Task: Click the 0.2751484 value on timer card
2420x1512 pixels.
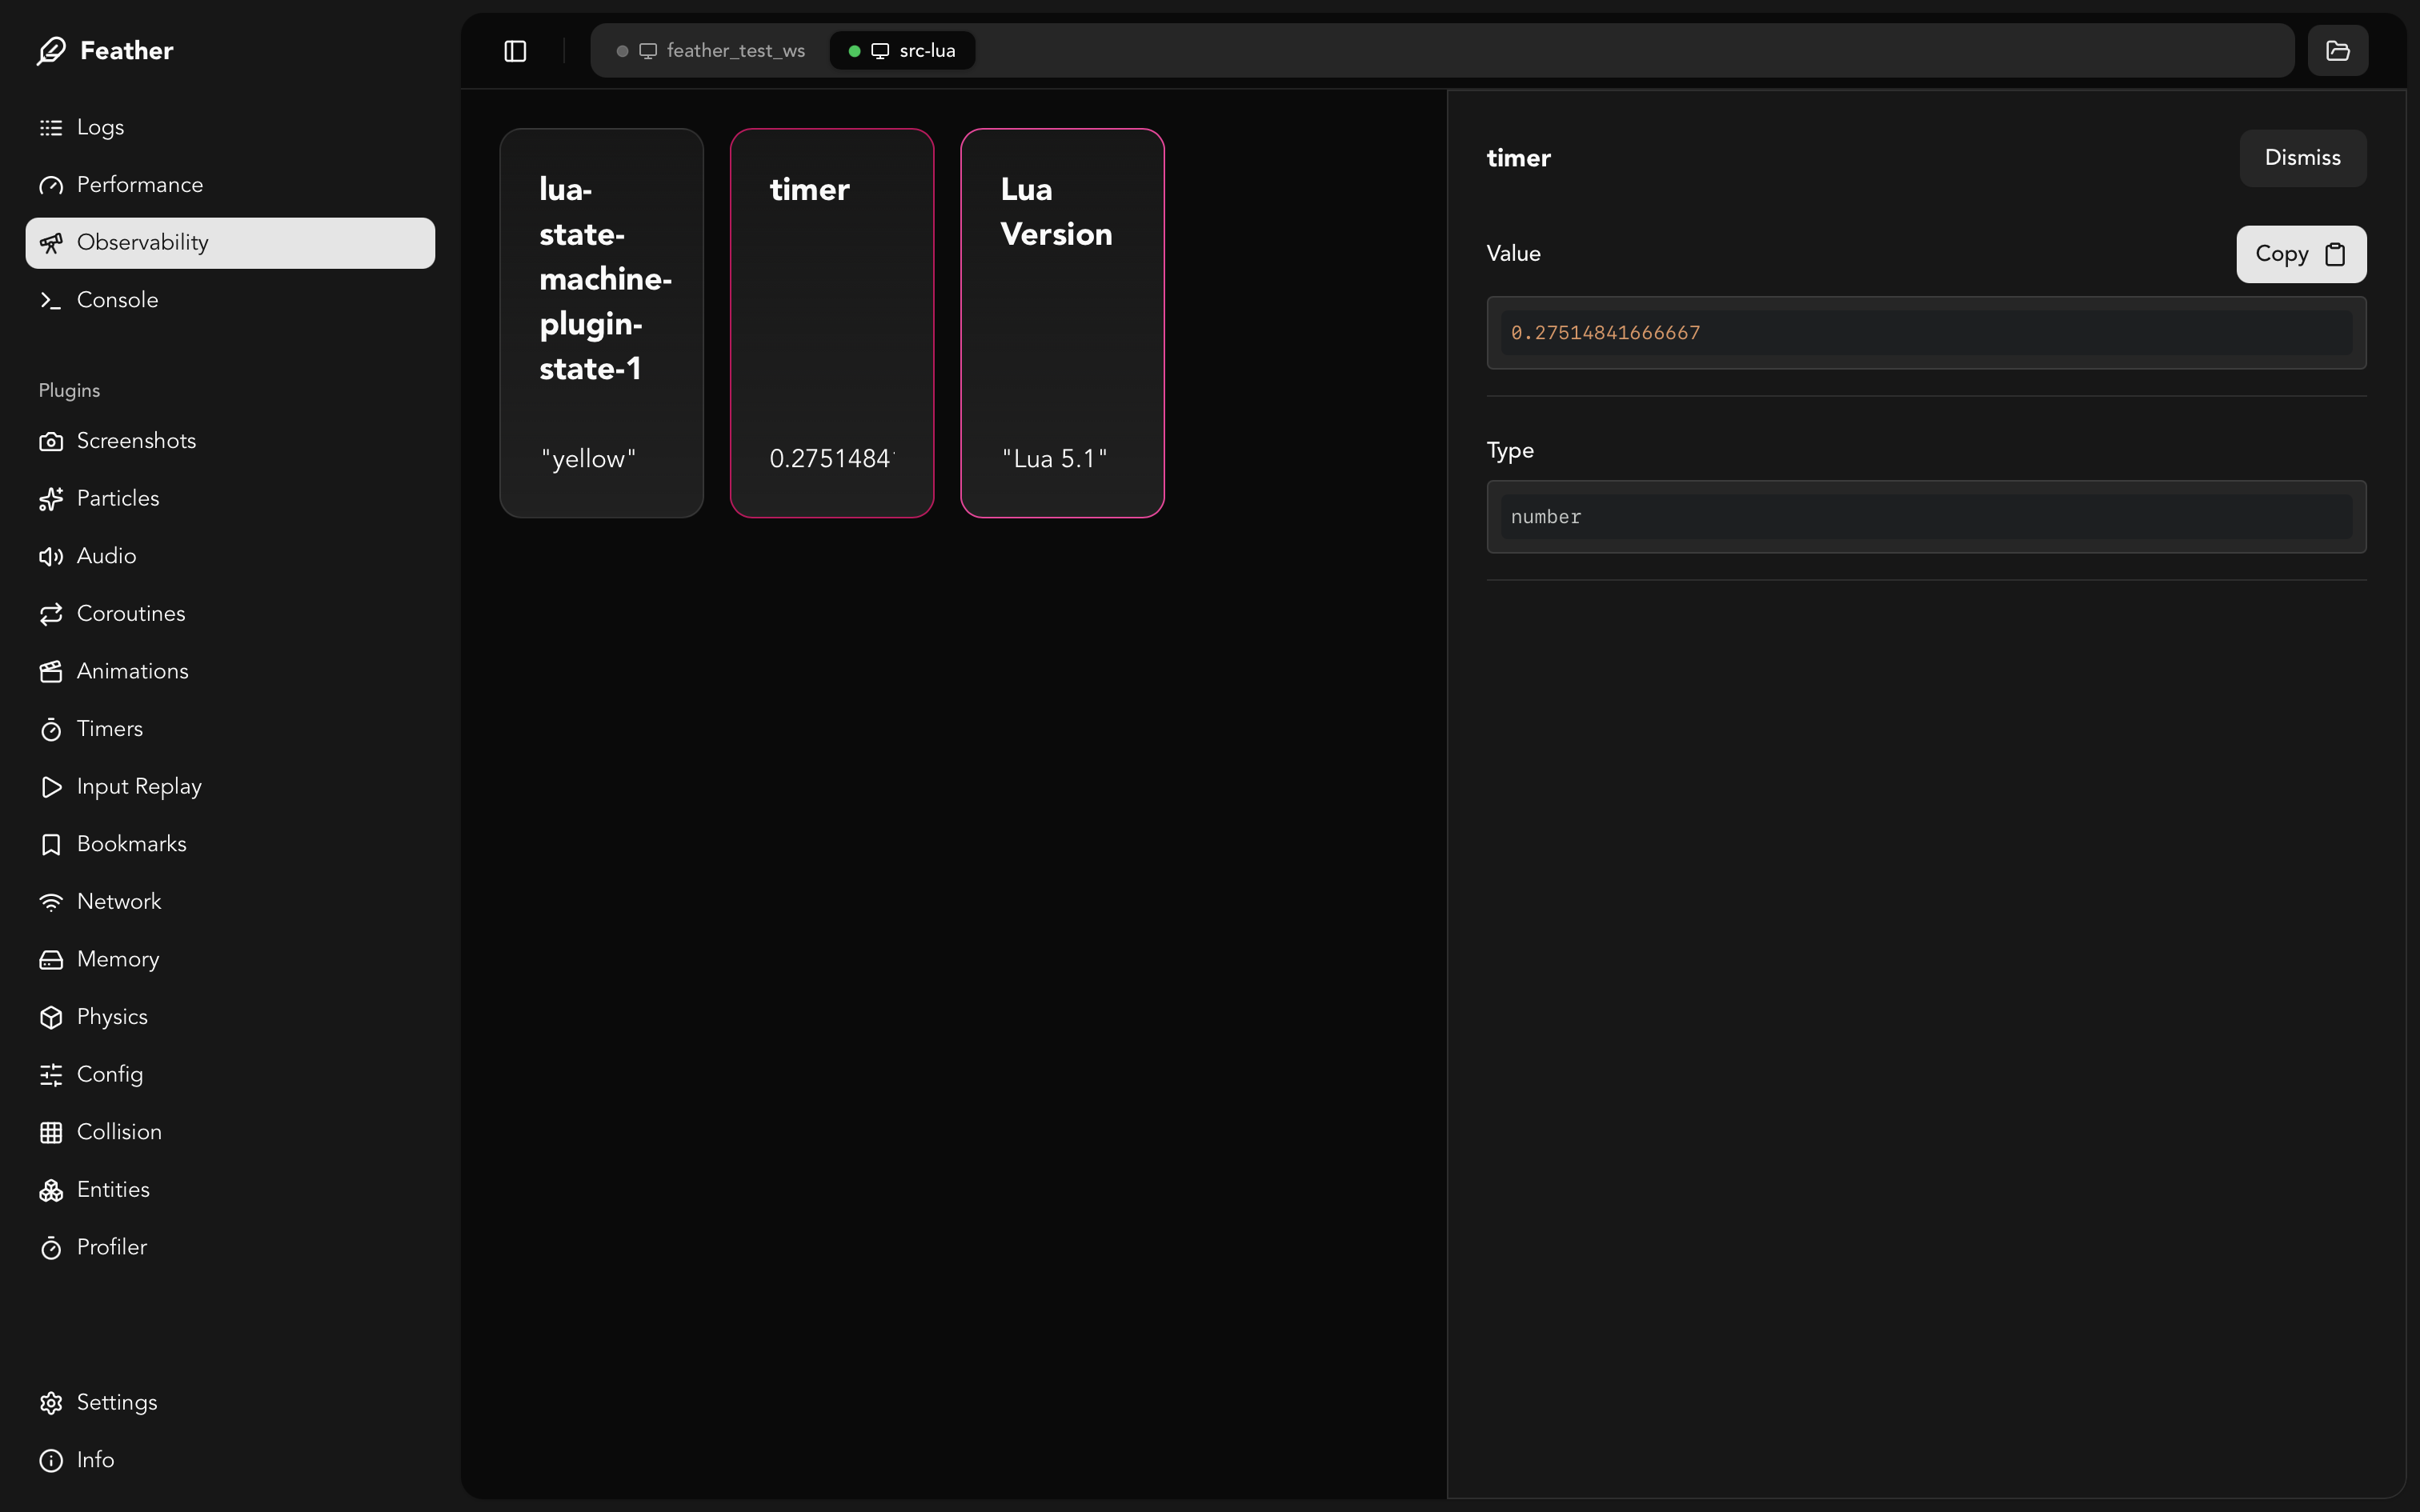Action: [831, 459]
